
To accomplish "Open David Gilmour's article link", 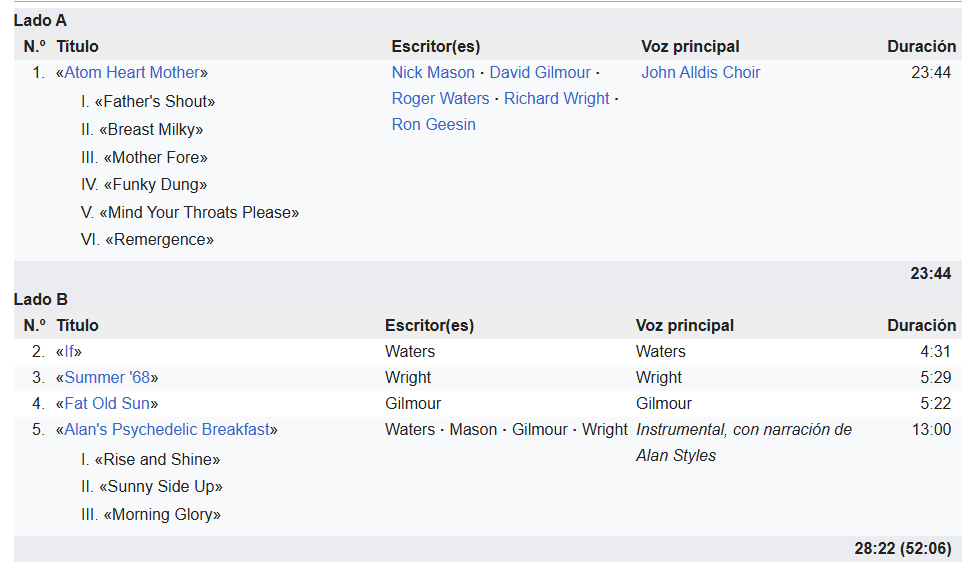I will (540, 72).
